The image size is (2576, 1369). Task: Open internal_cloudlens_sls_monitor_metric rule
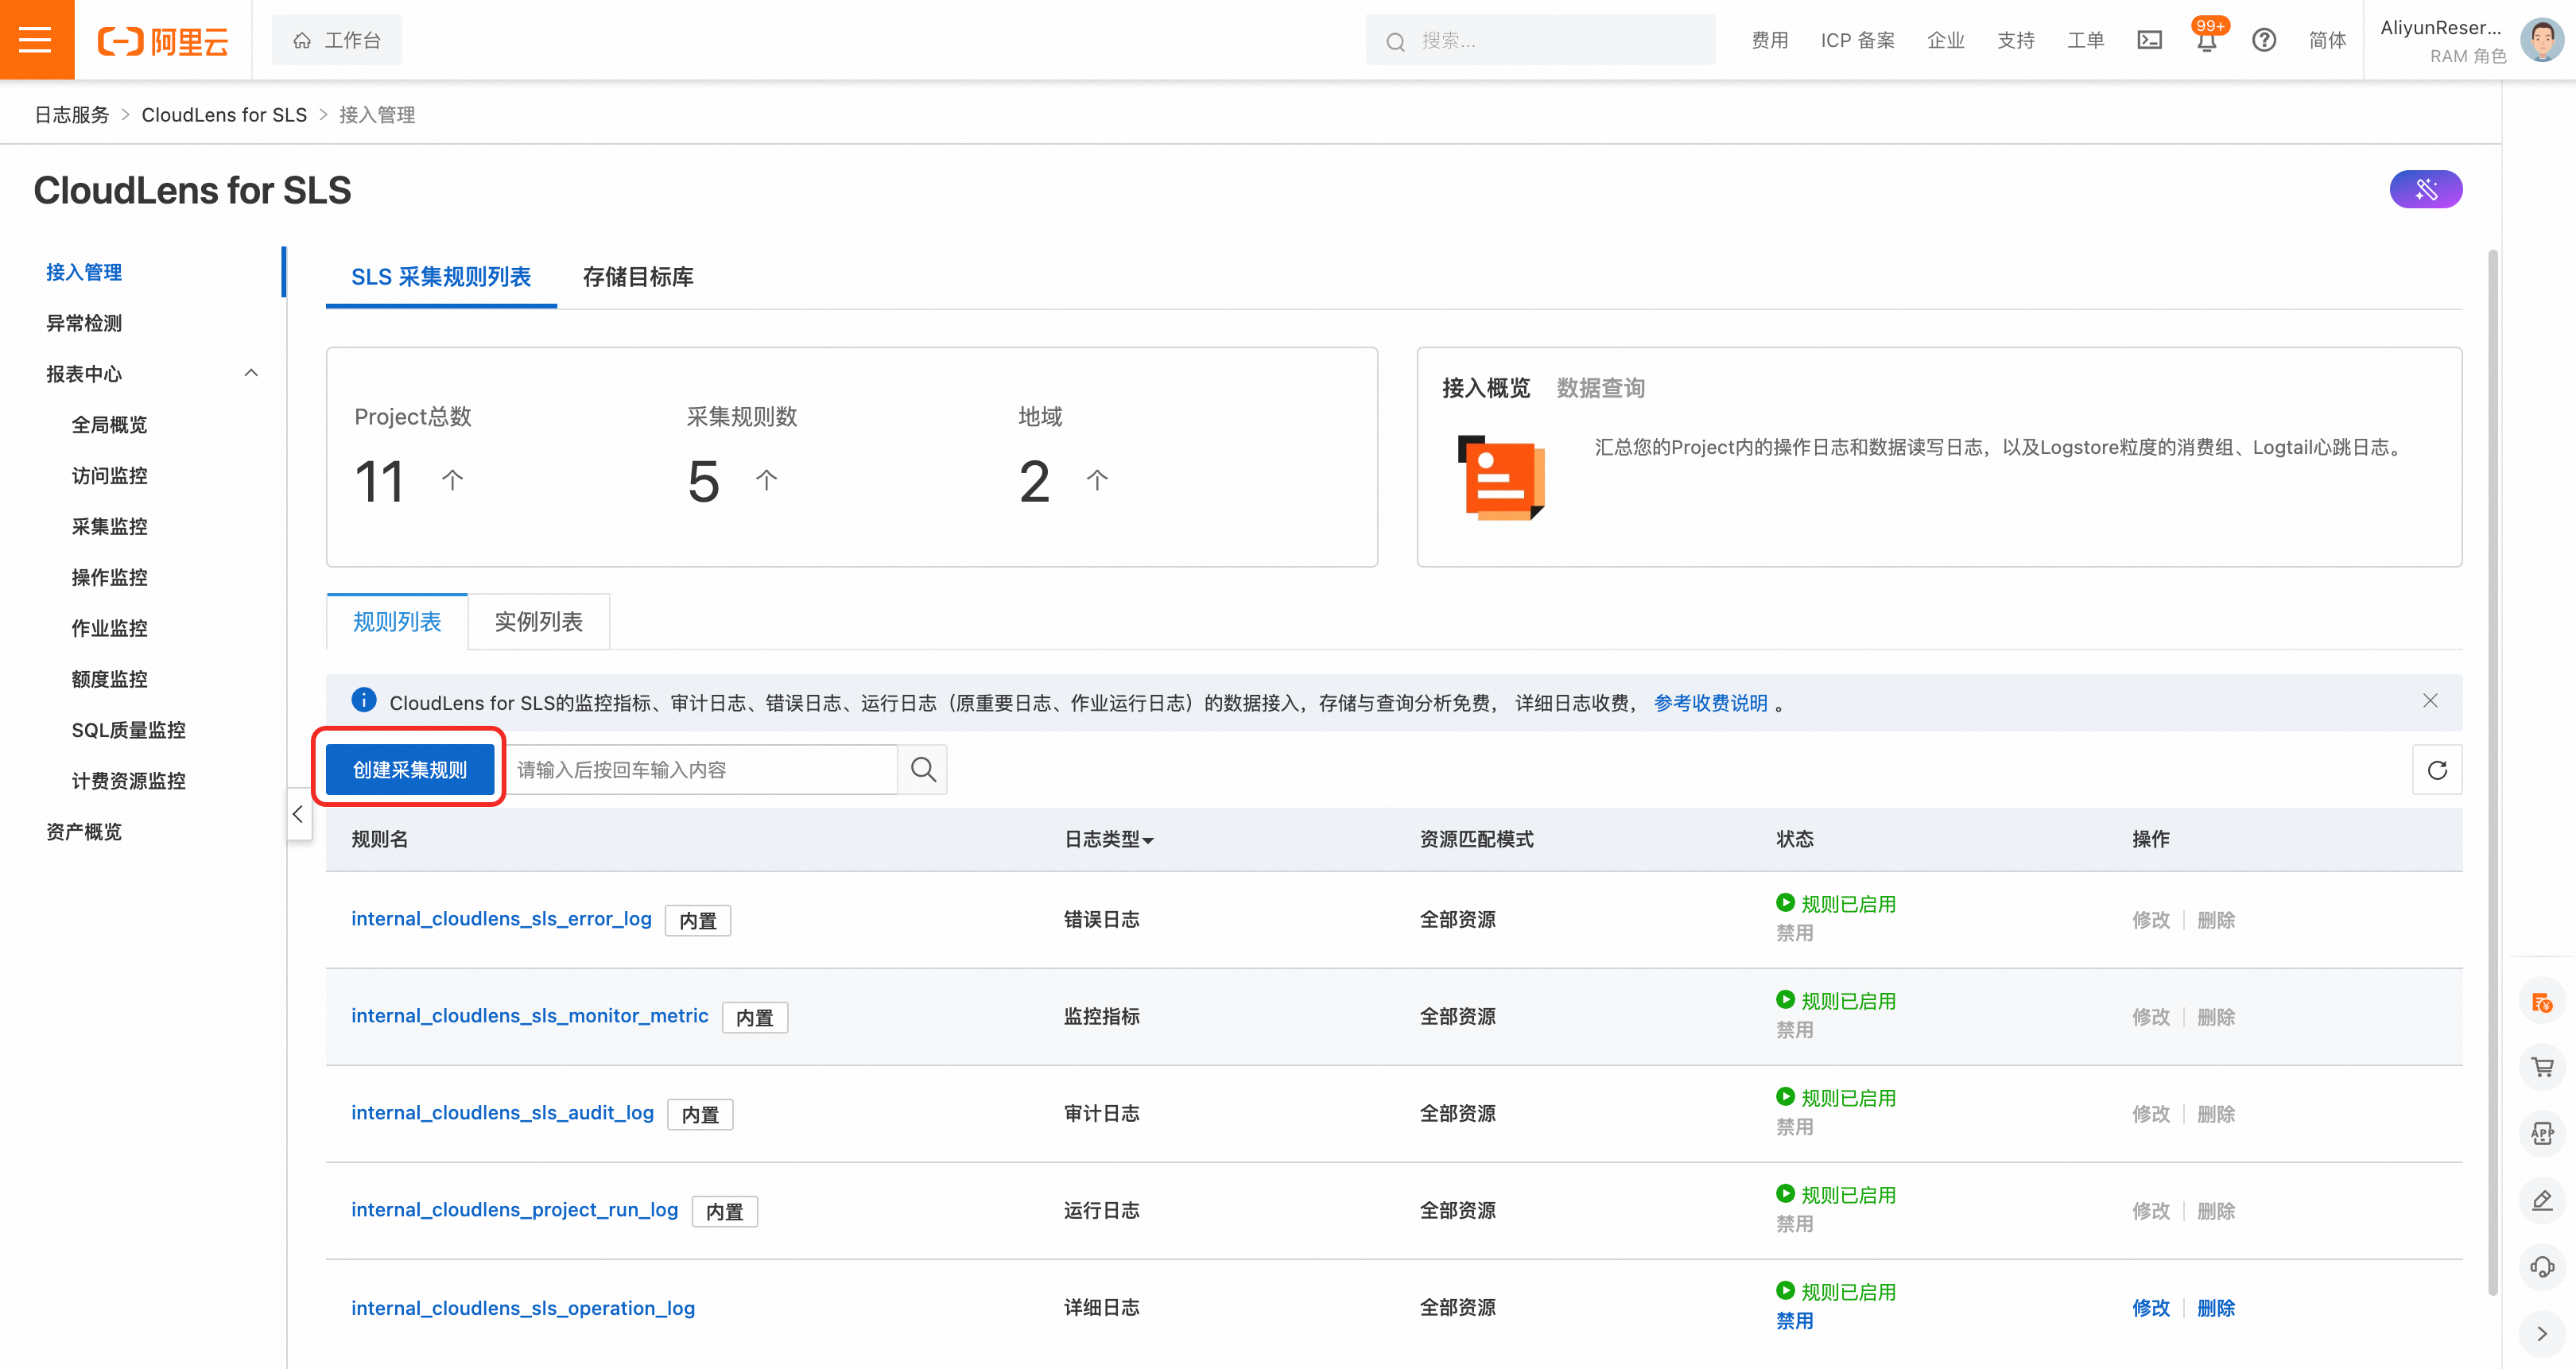click(529, 1016)
